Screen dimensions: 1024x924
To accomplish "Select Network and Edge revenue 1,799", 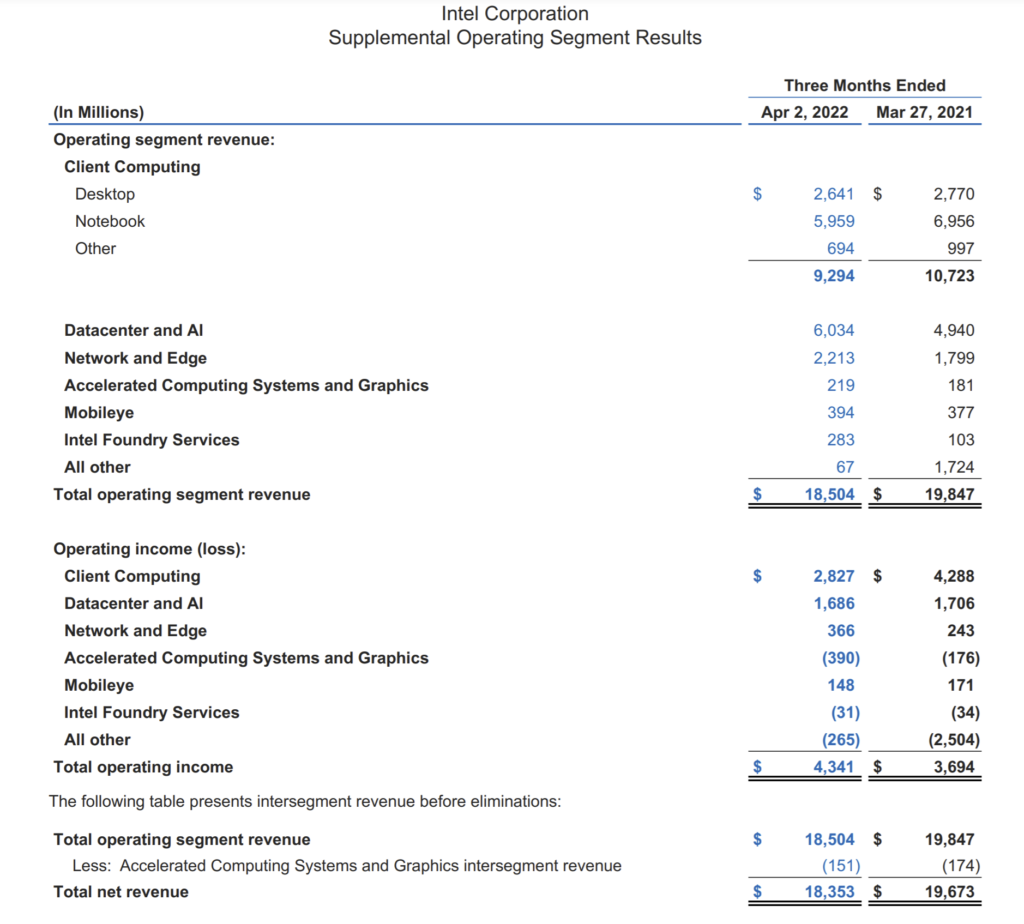I will (x=953, y=358).
